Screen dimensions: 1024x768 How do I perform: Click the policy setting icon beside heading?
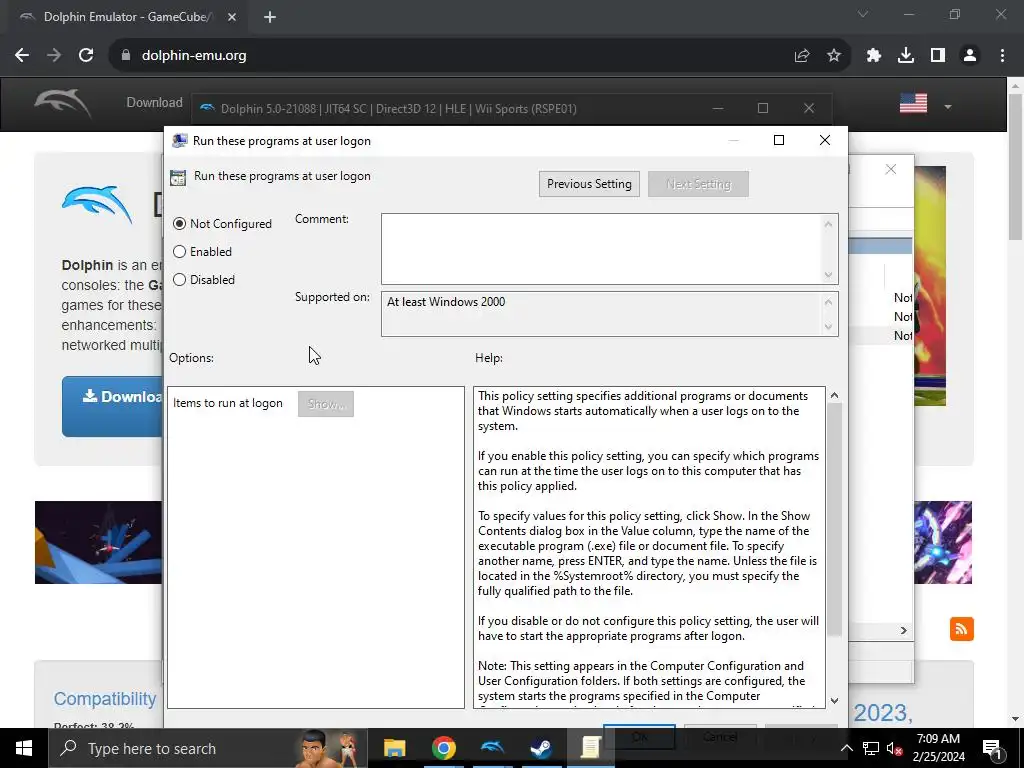coord(178,177)
